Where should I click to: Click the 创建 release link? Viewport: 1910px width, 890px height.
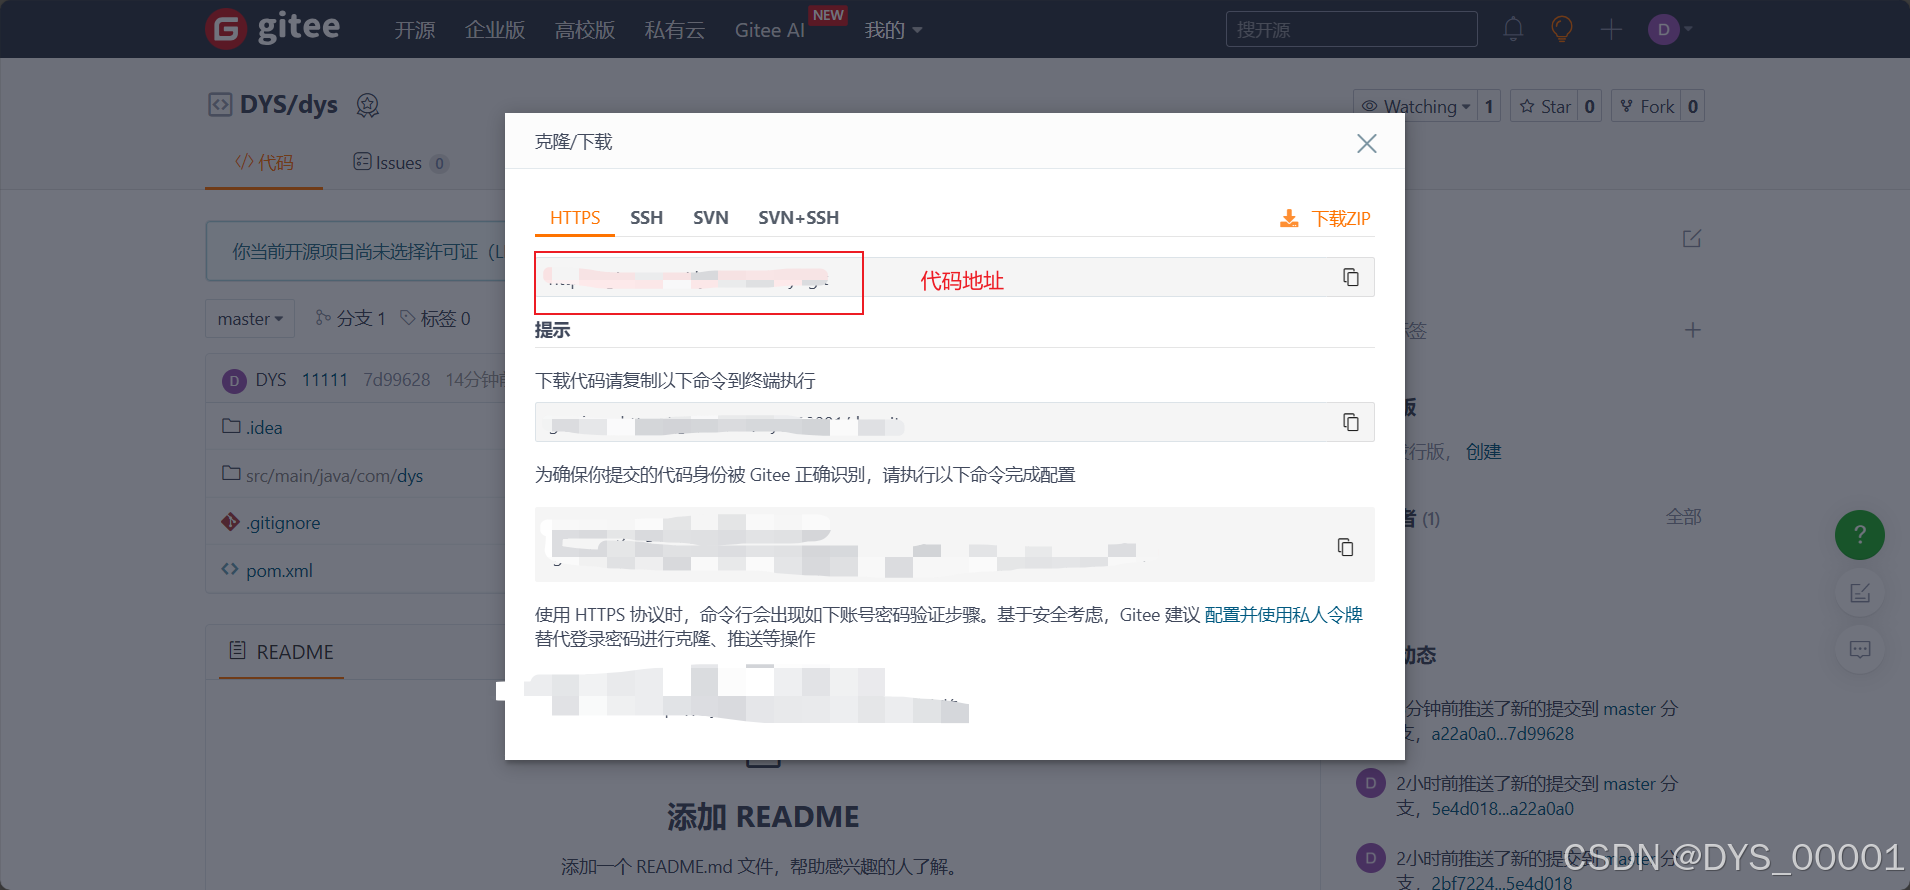click(1483, 452)
